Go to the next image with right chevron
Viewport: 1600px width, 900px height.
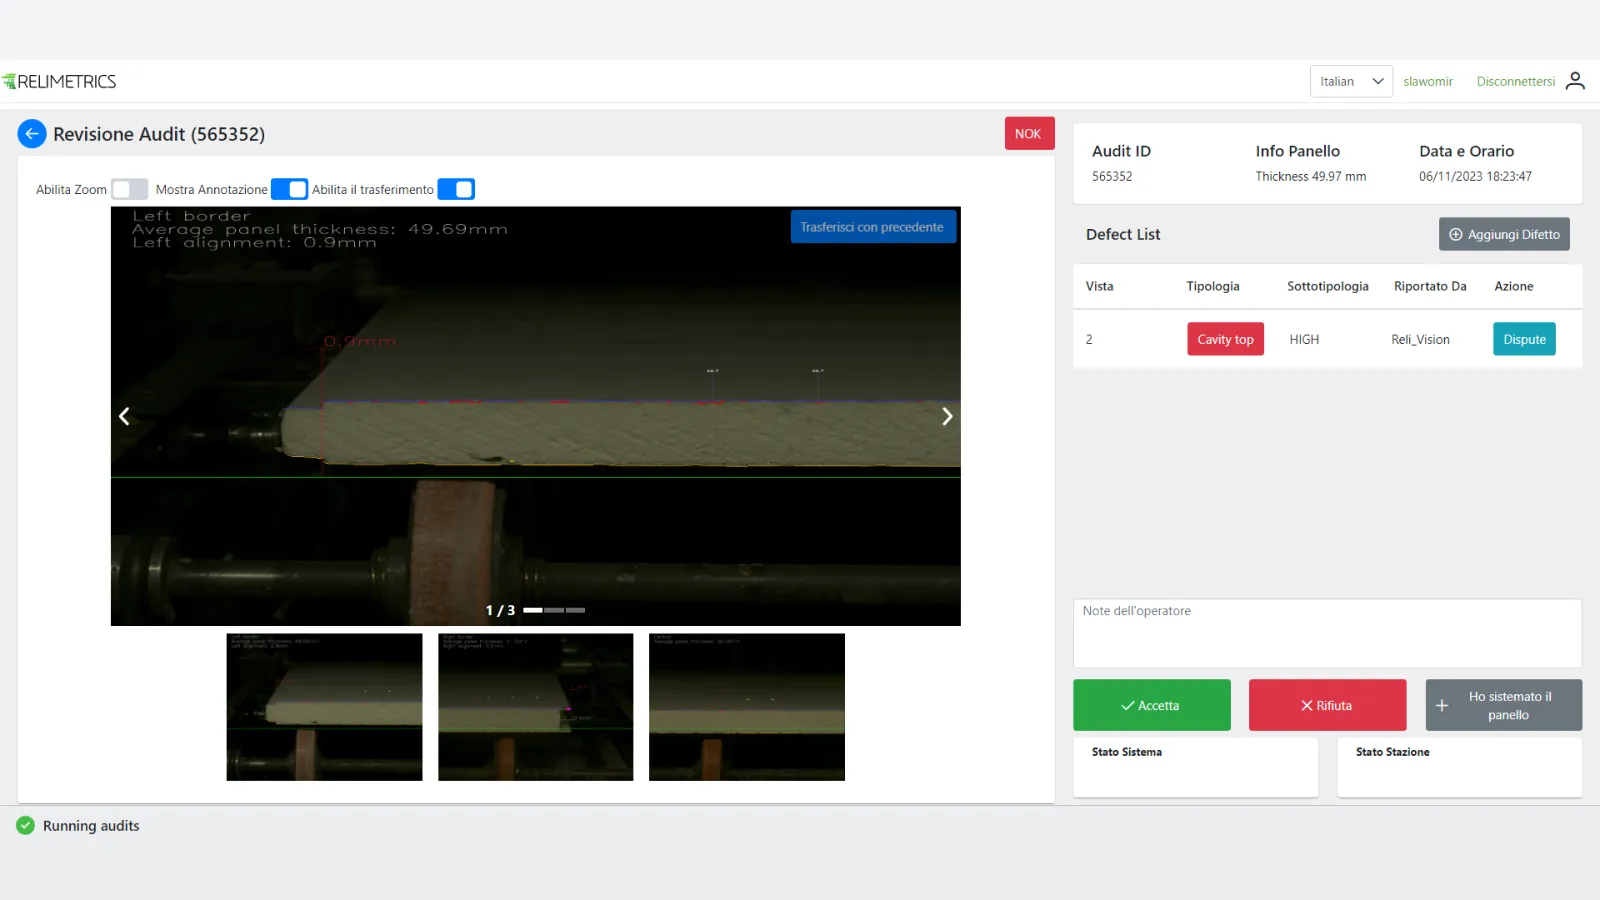click(947, 416)
